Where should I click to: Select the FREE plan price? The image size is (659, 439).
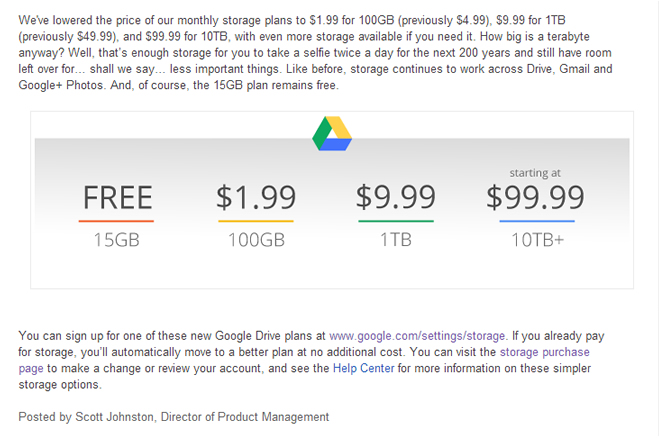118,197
